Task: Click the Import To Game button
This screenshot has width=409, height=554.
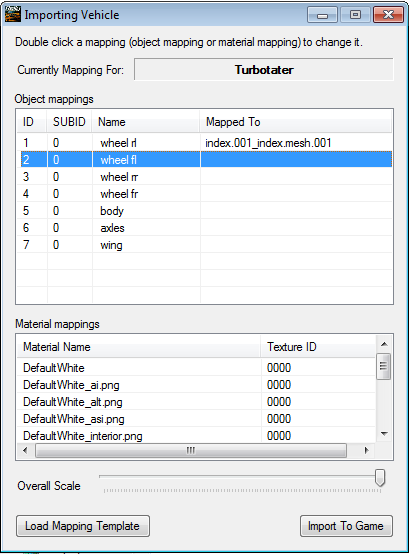Action: pos(346,526)
